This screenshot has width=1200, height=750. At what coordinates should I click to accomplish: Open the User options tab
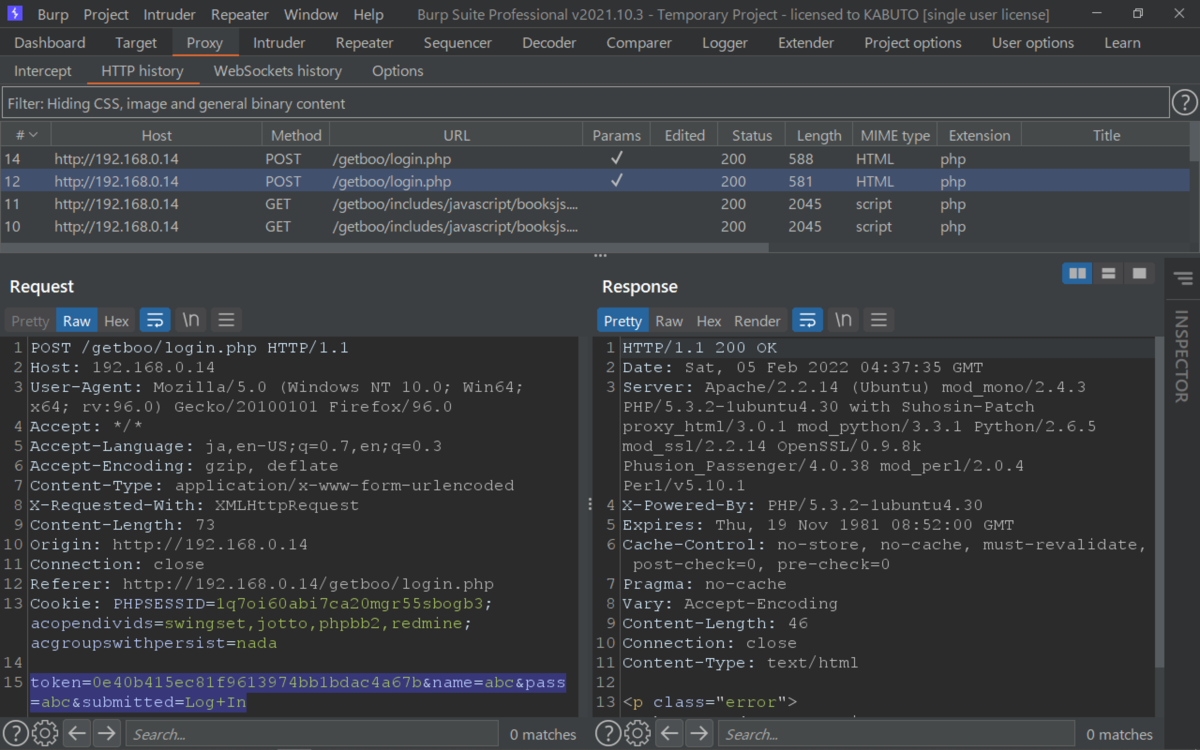1033,43
